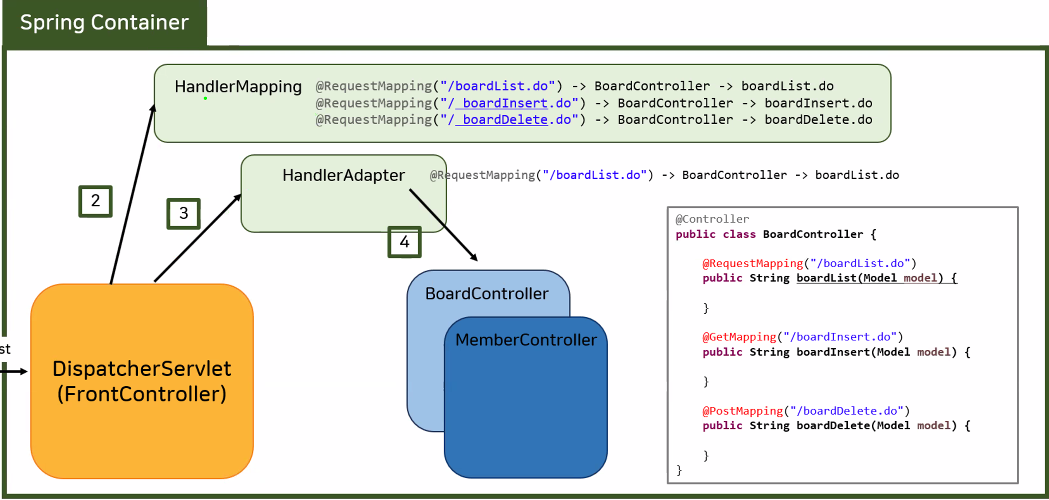Viewport: 1049px width, 500px height.
Task: Click the @GetMapping("/boardInsert.do") annotation
Action: pos(803,336)
